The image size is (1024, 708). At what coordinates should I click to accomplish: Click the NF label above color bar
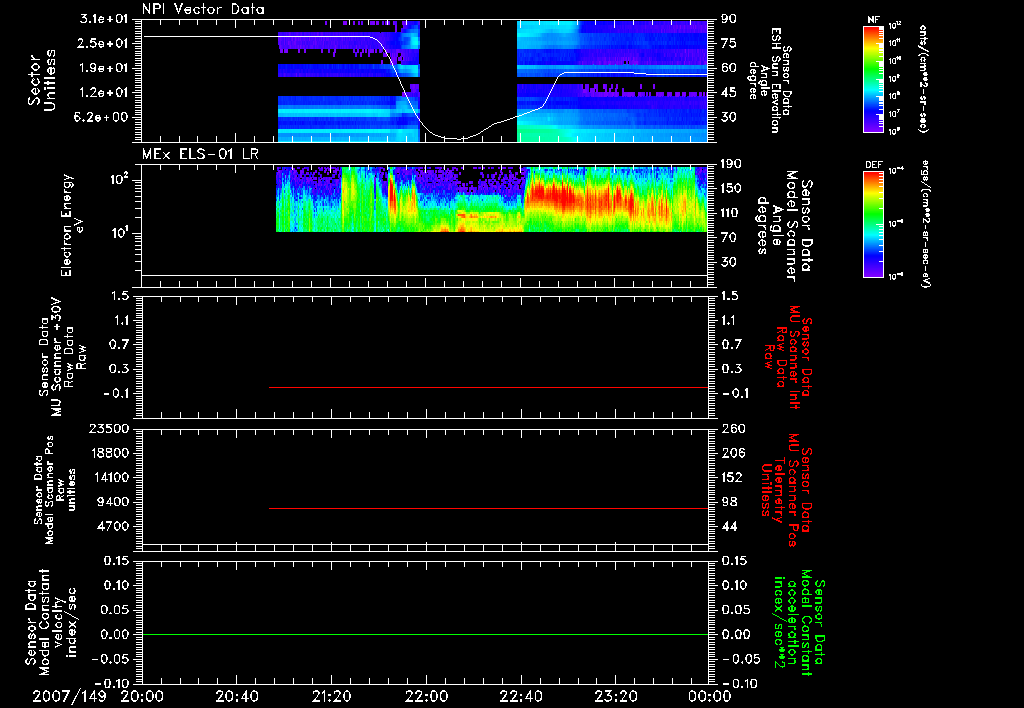[x=874, y=20]
